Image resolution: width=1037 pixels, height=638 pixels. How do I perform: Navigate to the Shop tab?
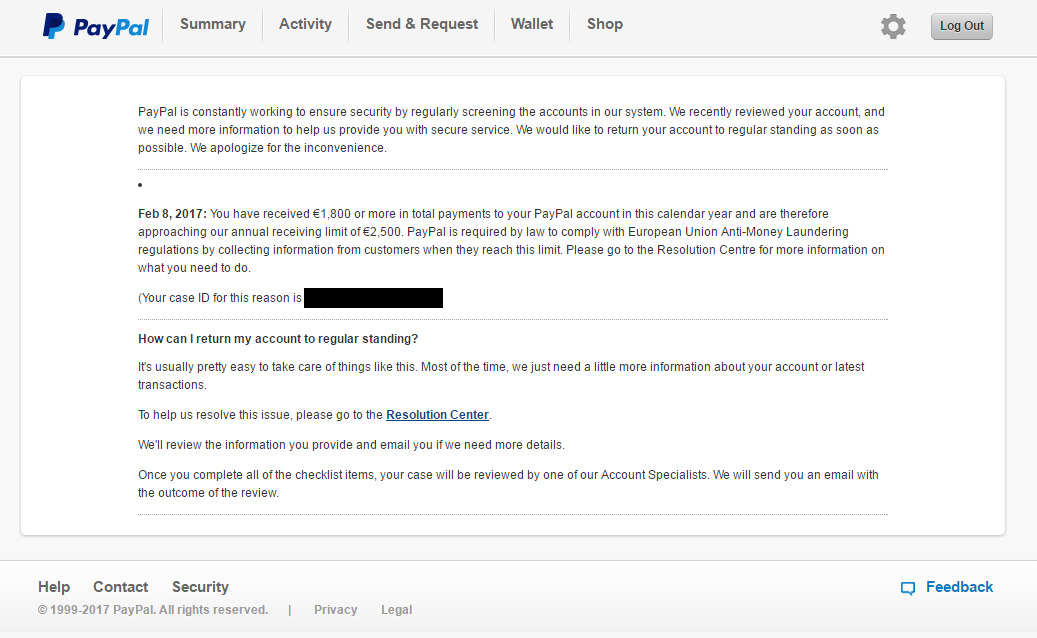604,24
